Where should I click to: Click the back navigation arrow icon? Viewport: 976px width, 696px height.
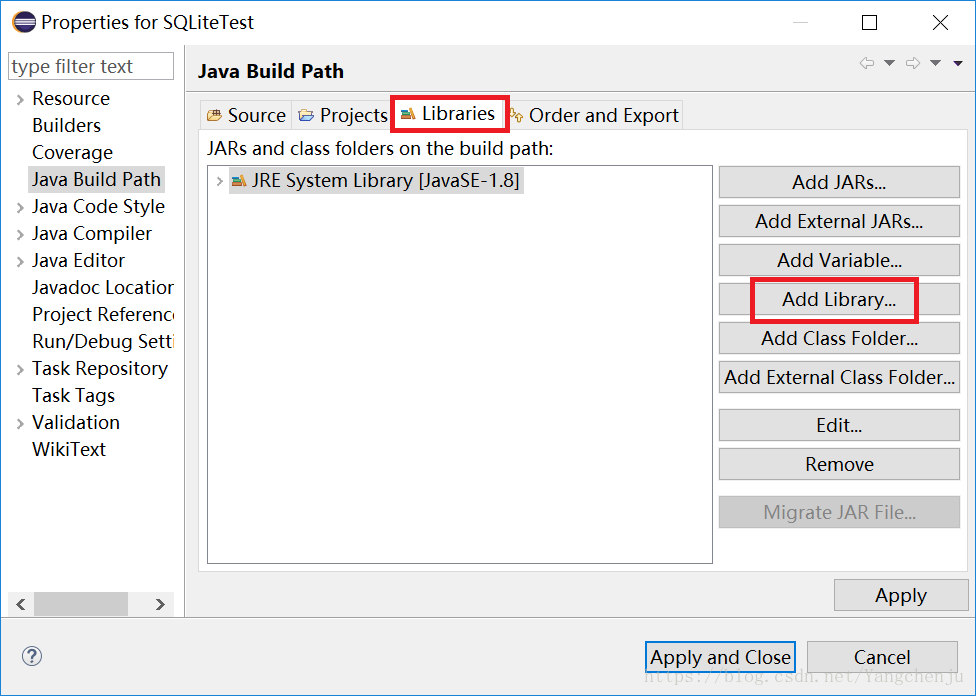pos(866,64)
